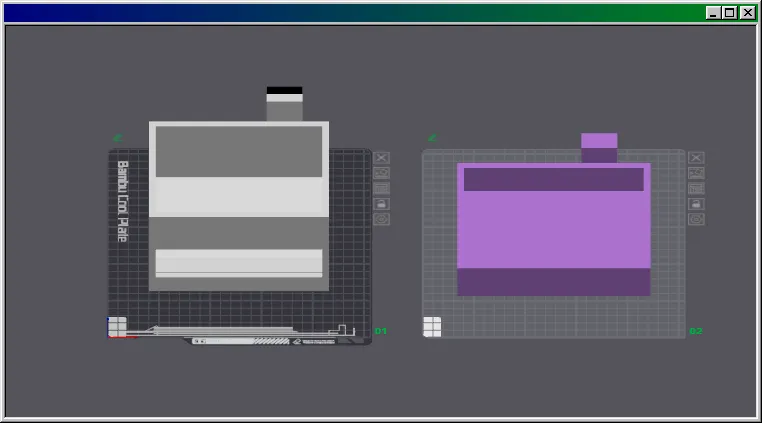The image size is (762, 423).
Task: Minimize the window
Action: pyautogui.click(x=713, y=13)
